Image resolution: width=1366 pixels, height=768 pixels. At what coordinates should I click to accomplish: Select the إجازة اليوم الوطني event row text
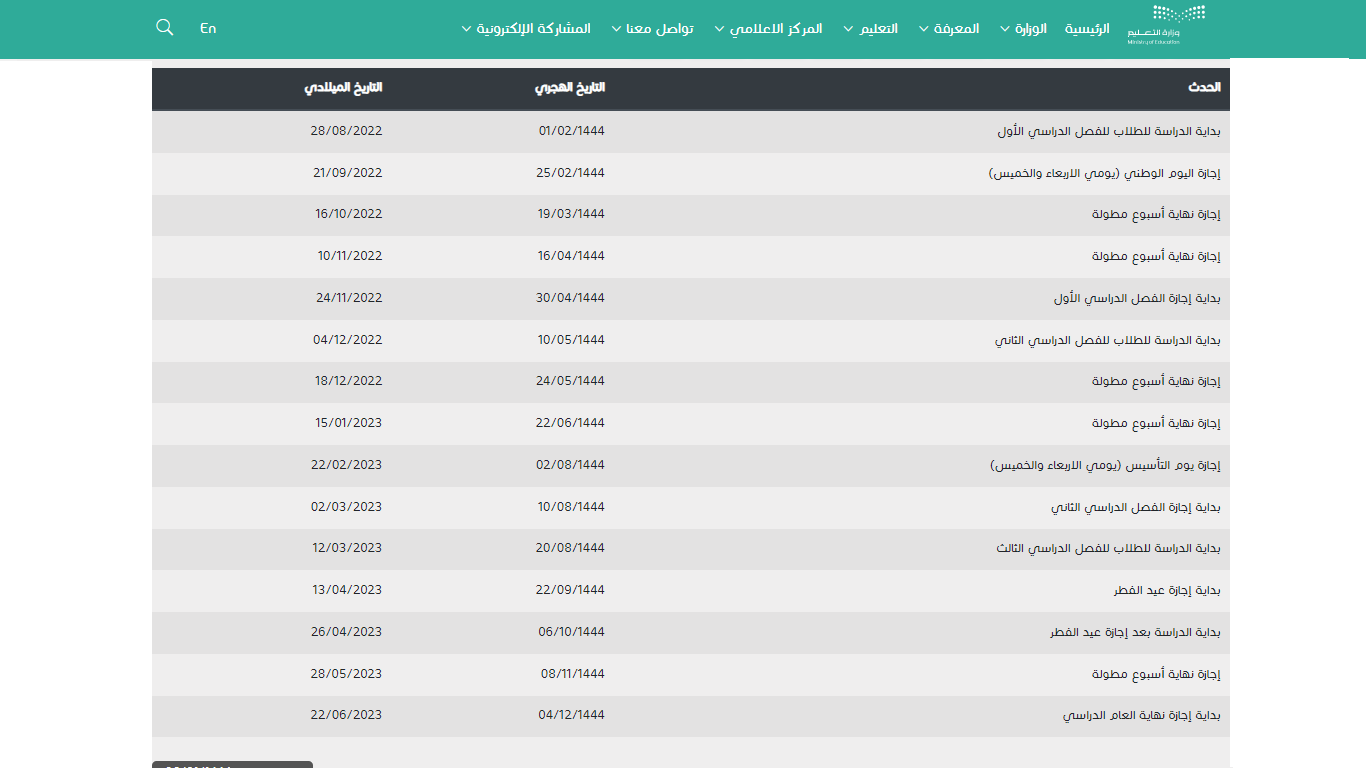click(x=1105, y=173)
